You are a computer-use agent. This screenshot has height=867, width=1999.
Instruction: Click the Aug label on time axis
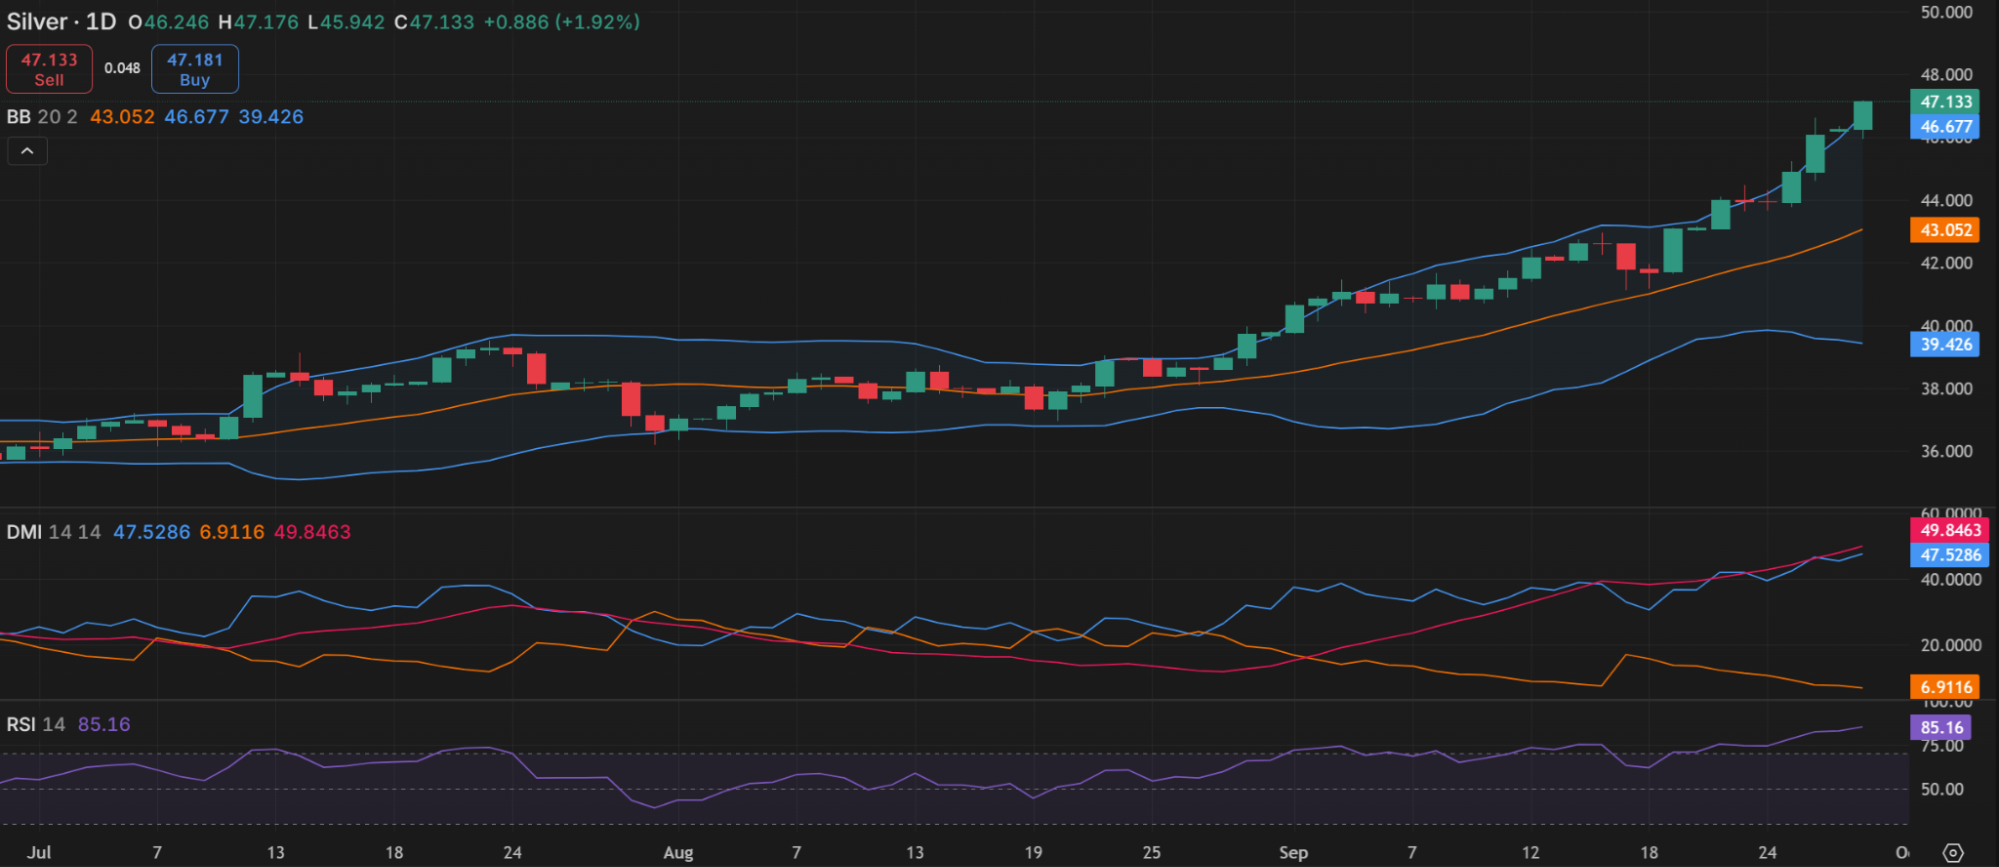(x=678, y=852)
